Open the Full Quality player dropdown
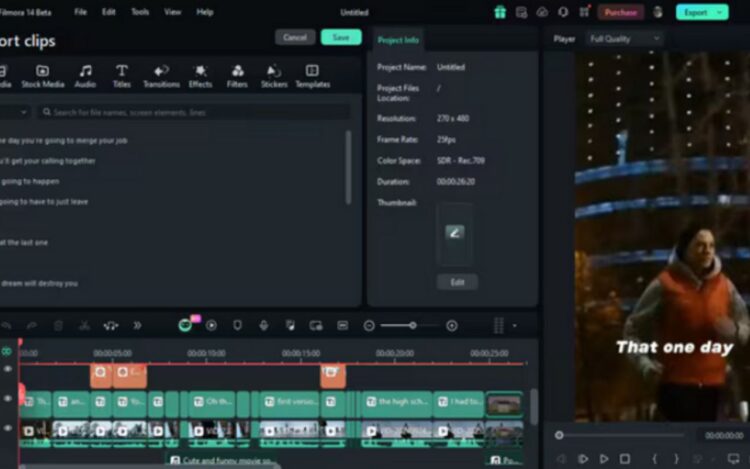This screenshot has height=469, width=750. pyautogui.click(x=624, y=39)
